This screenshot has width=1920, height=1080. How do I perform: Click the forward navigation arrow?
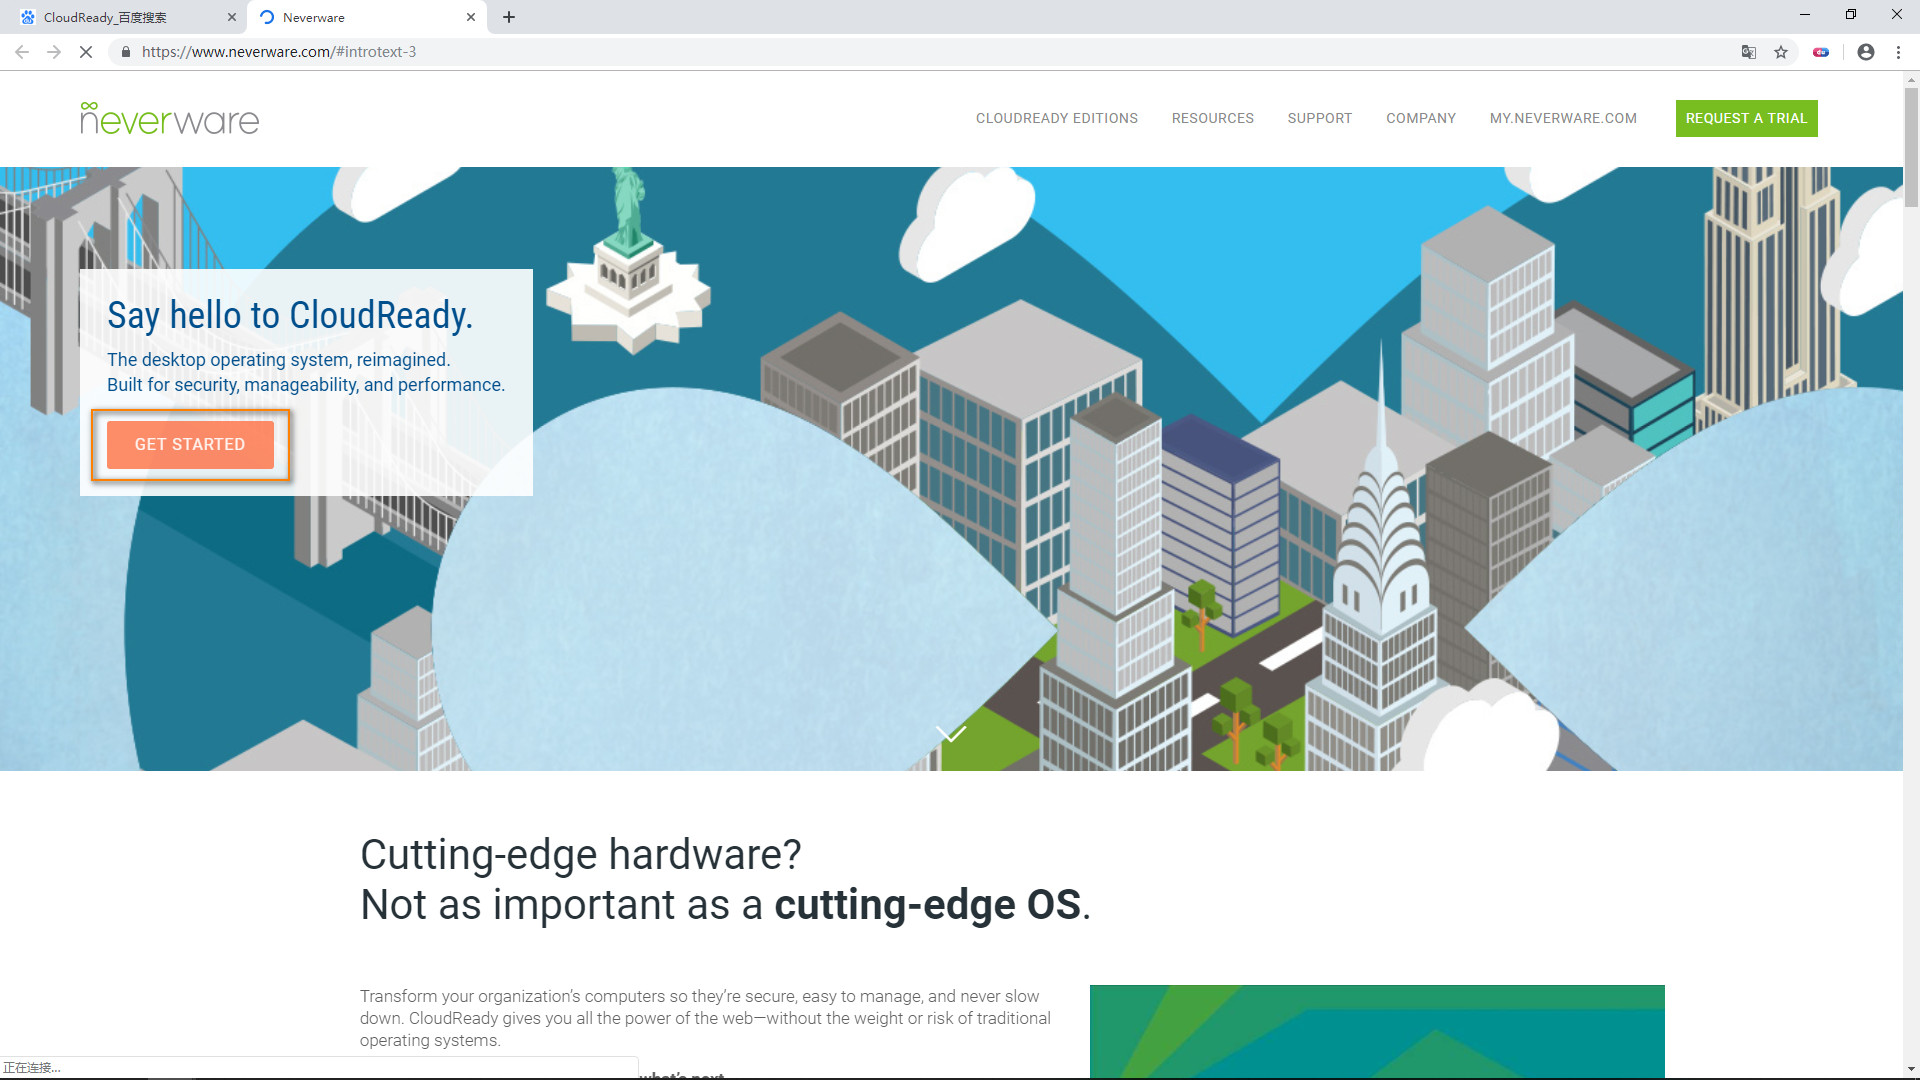pos(54,52)
